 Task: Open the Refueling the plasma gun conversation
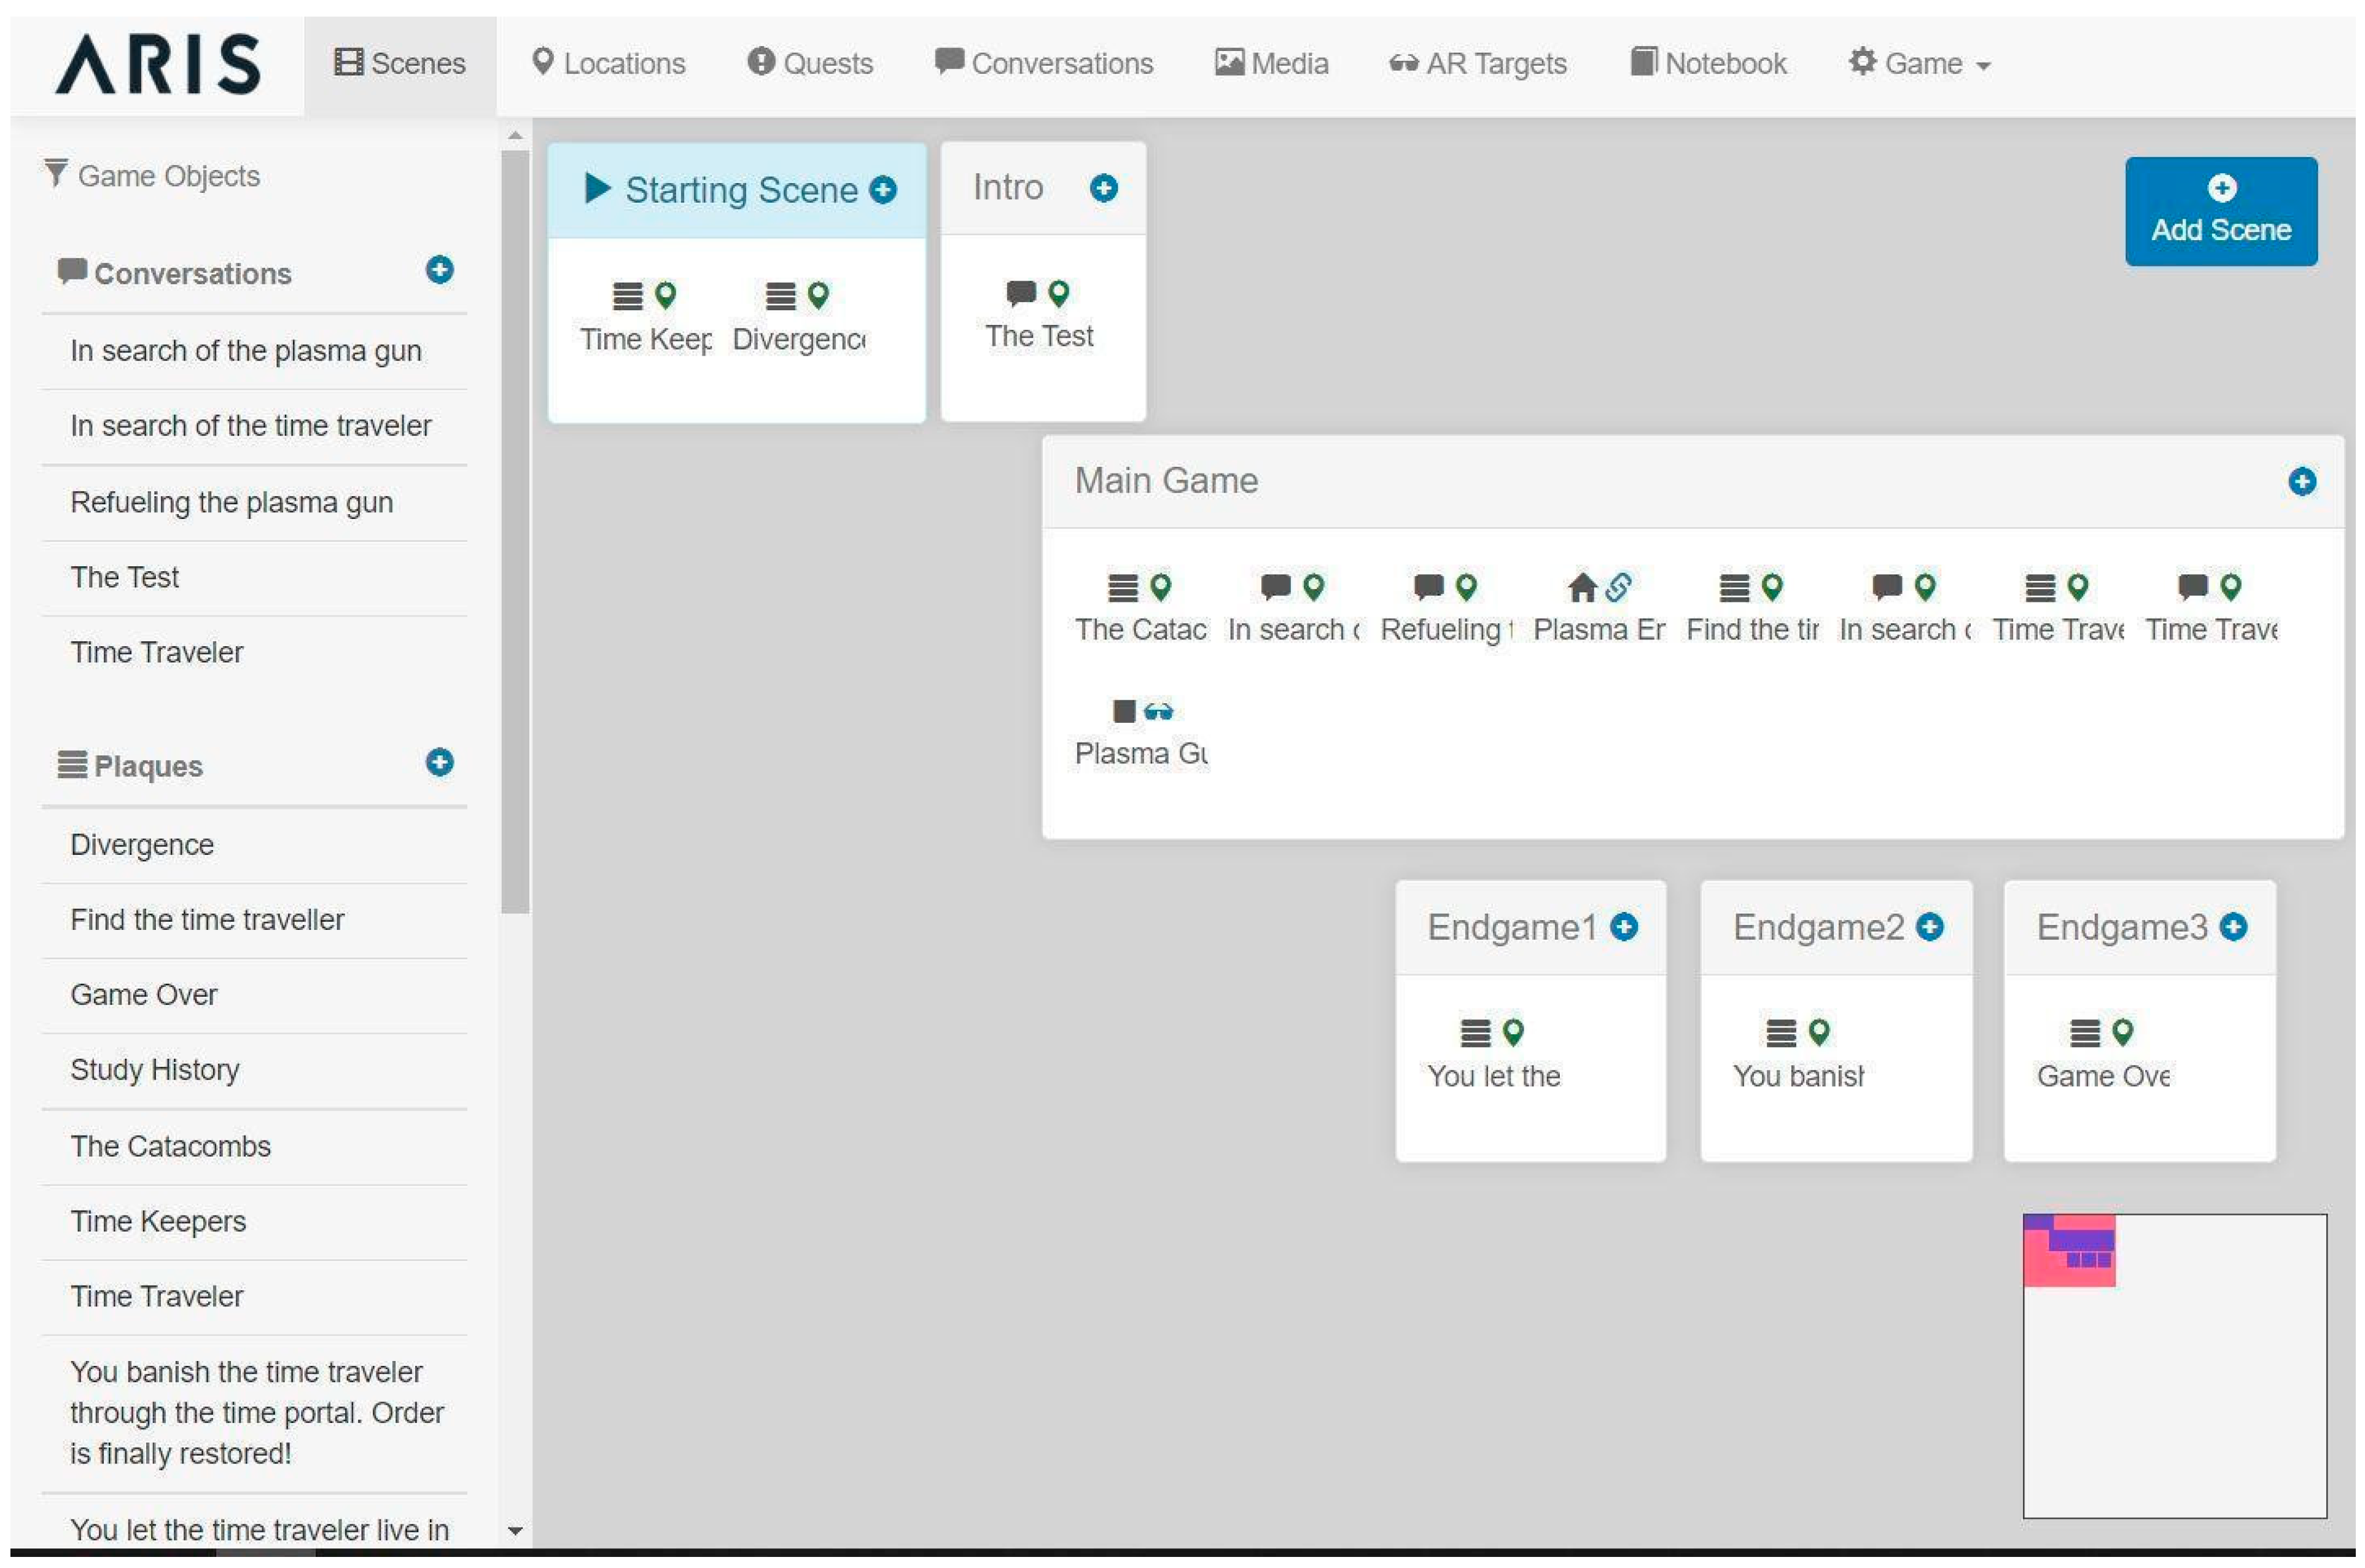coord(232,502)
